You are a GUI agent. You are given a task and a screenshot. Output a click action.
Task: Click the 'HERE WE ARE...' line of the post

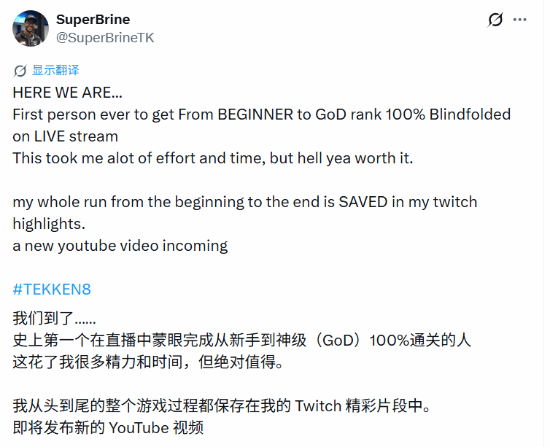67,93
